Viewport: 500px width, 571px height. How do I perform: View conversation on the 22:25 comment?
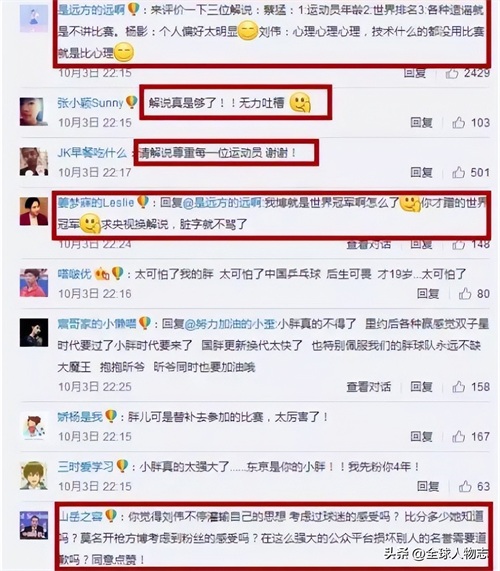click(x=369, y=387)
